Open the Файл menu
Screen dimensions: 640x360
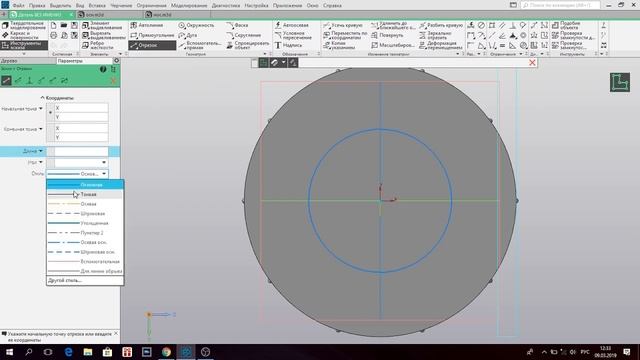pos(18,6)
